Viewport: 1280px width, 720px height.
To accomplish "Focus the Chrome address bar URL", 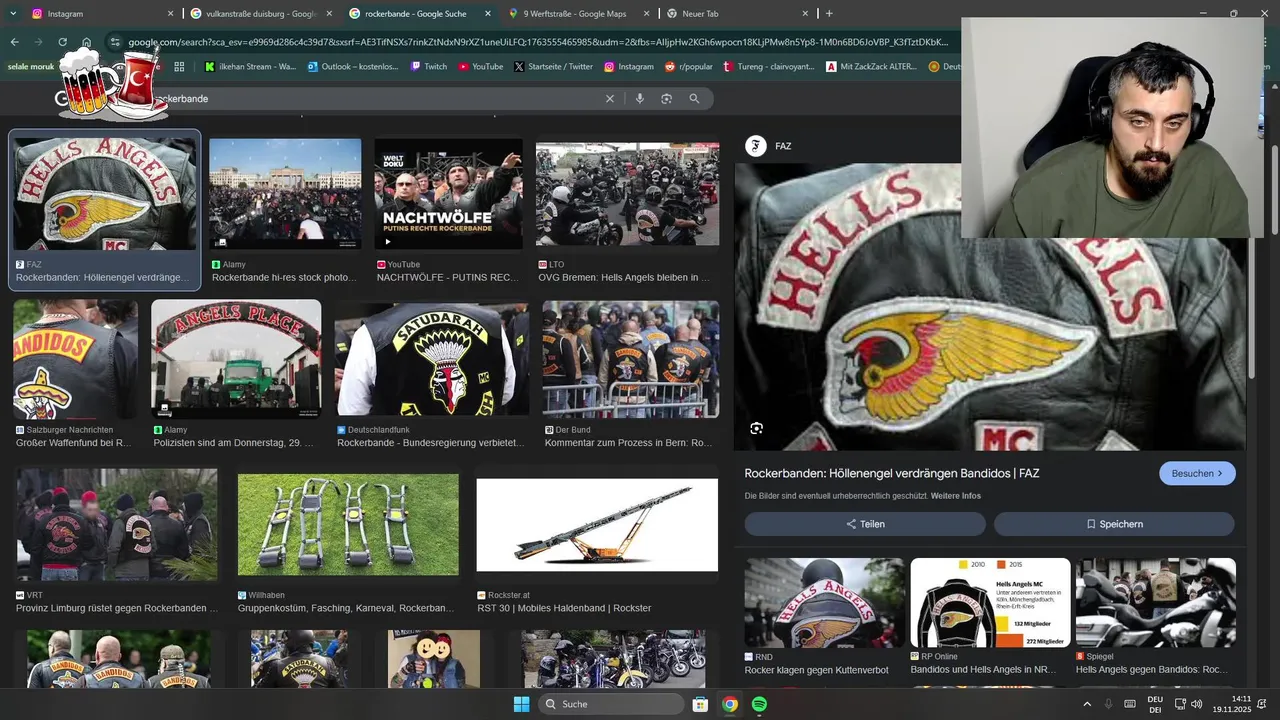I will (x=538, y=42).
